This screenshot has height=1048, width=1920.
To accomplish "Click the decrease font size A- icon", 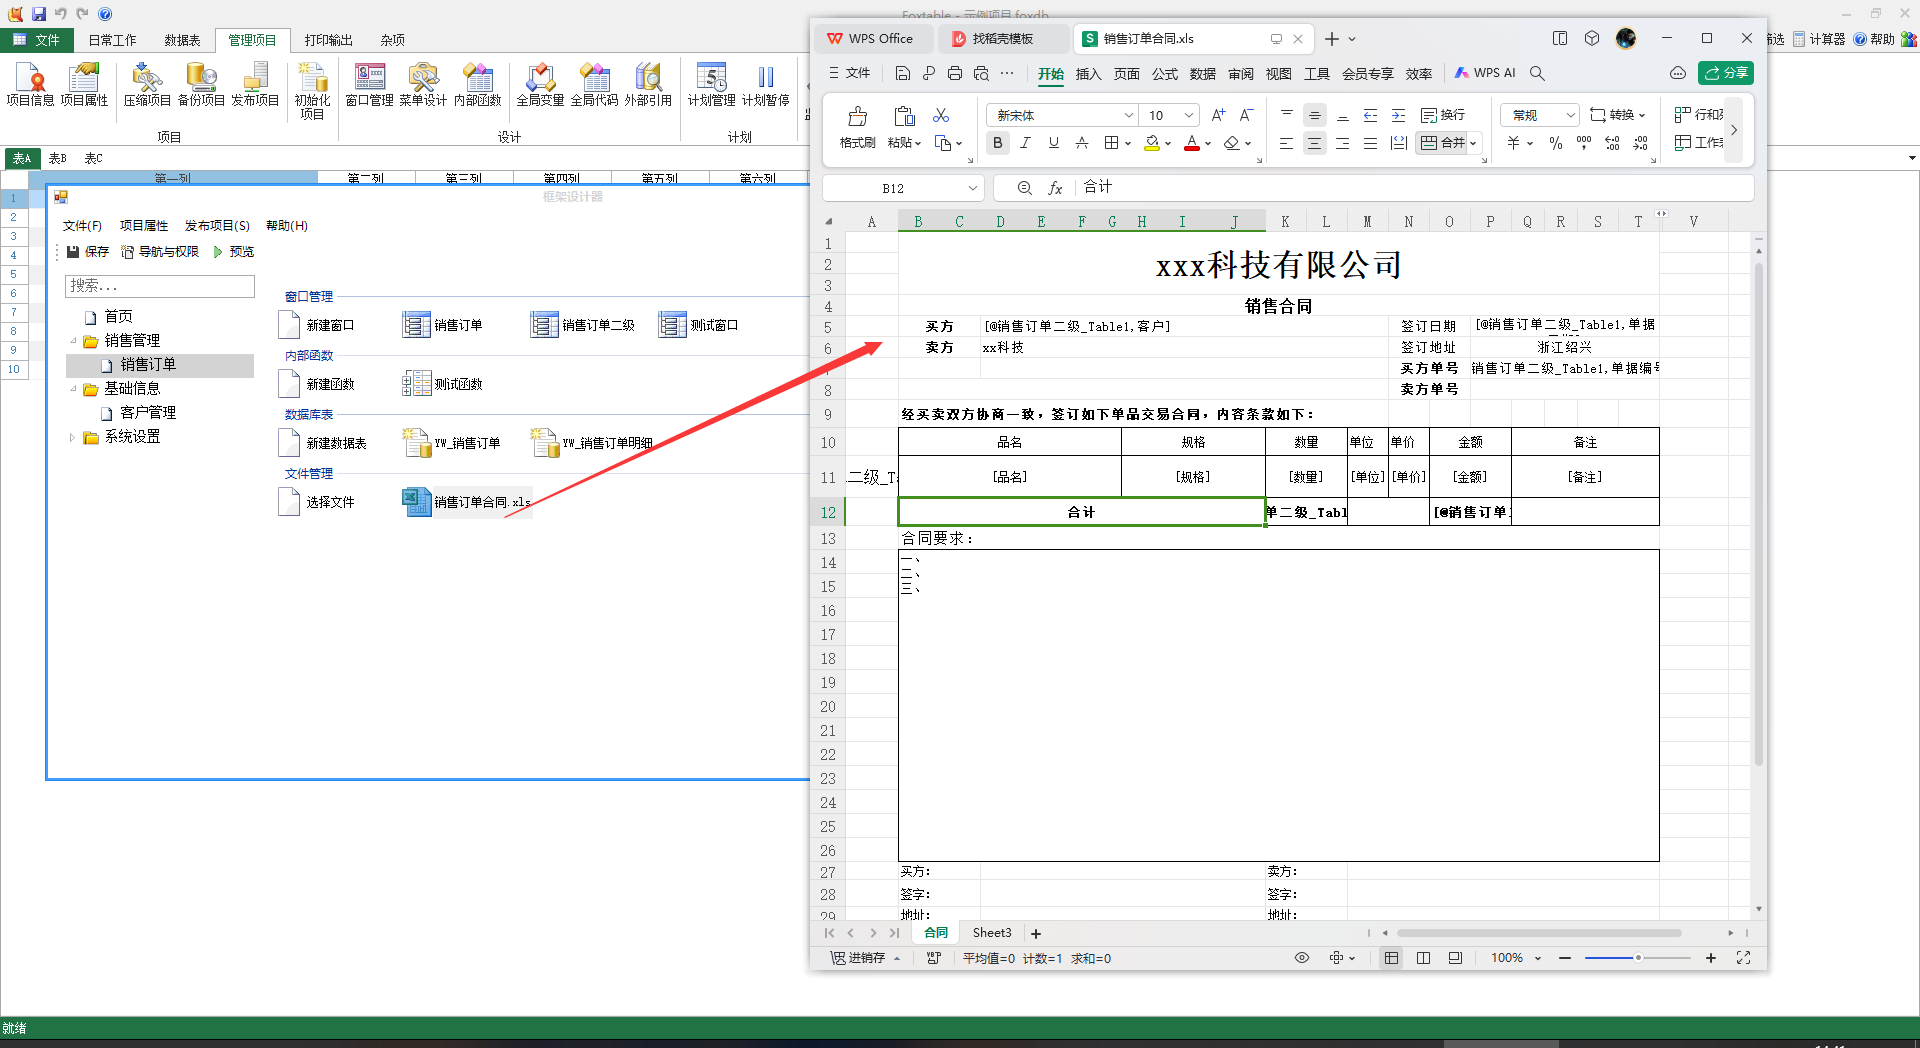I will click(x=1246, y=115).
